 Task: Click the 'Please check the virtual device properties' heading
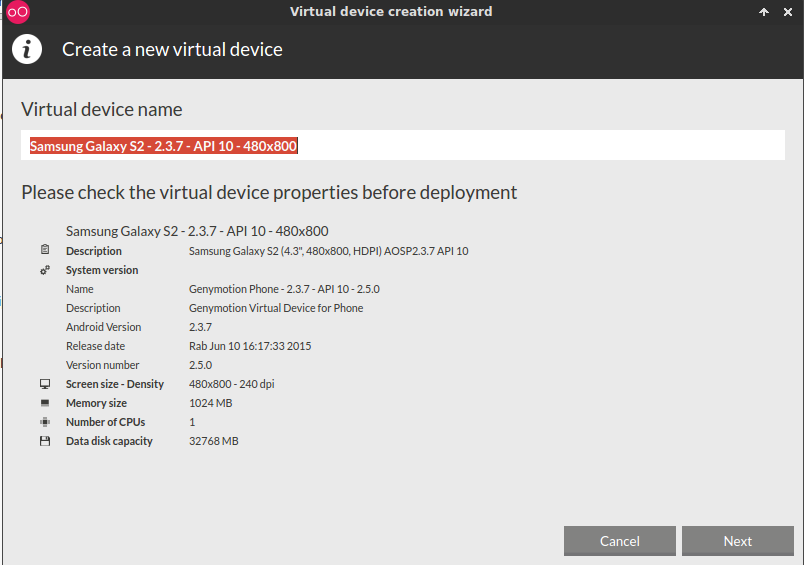(269, 193)
